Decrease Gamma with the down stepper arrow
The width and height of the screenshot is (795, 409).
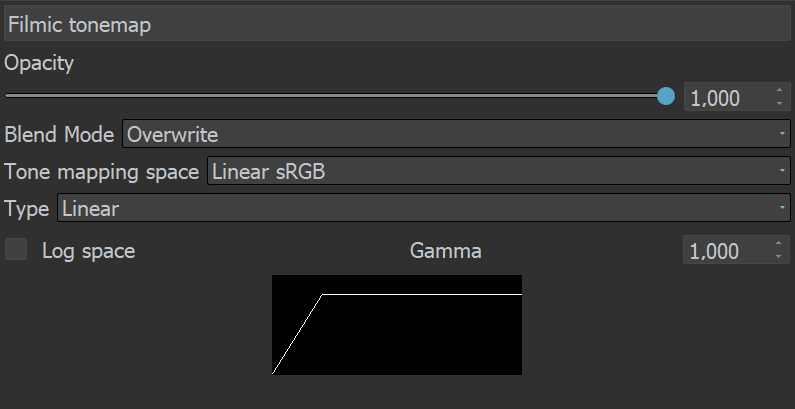(x=779, y=257)
